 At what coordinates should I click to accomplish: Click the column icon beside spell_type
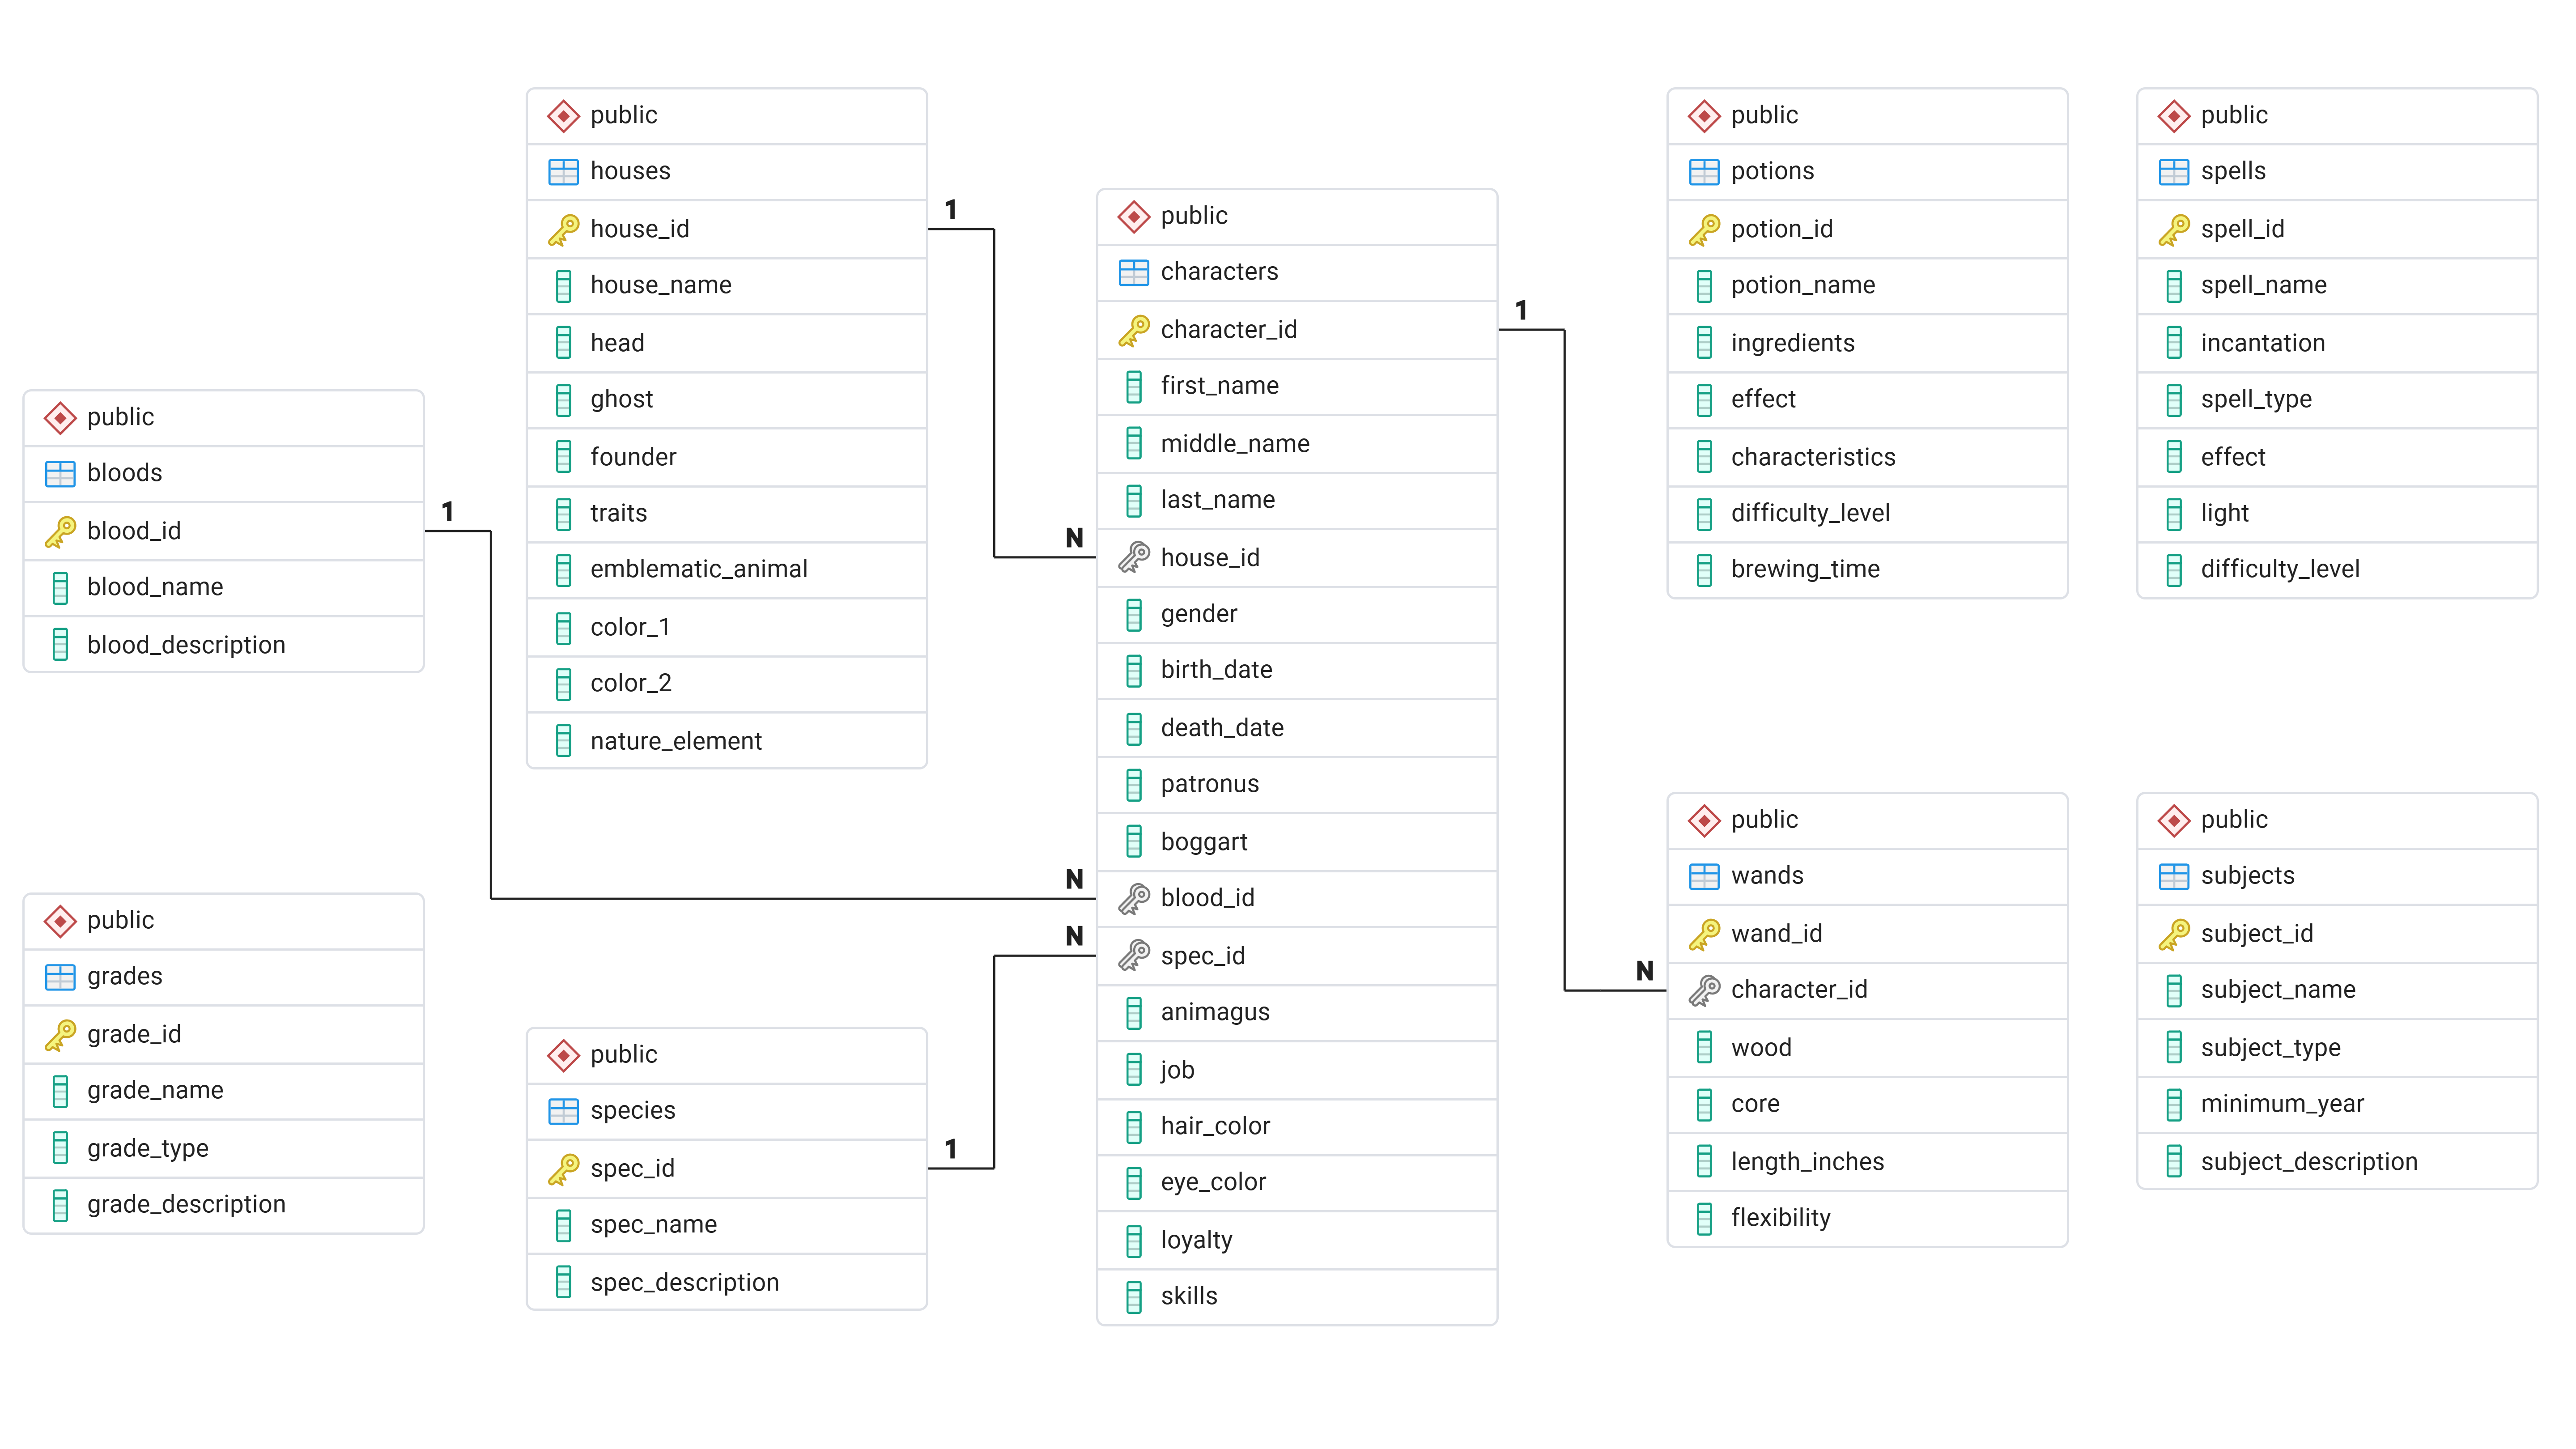pos(2173,400)
